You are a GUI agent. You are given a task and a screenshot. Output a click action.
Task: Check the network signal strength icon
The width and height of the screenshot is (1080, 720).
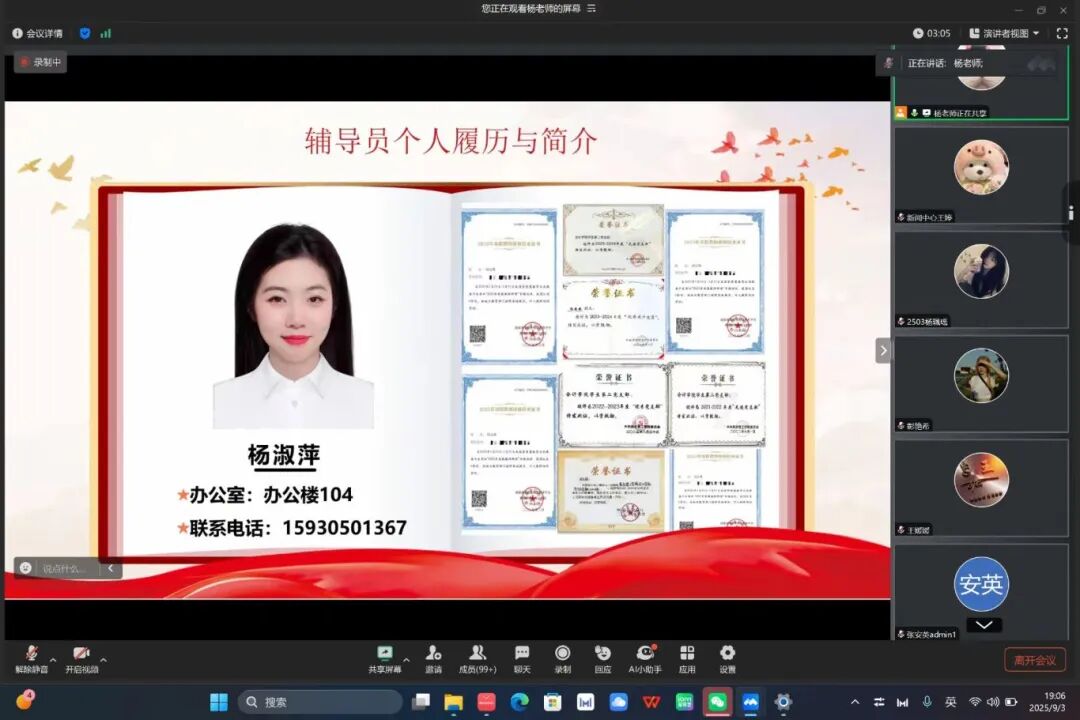tap(105, 33)
